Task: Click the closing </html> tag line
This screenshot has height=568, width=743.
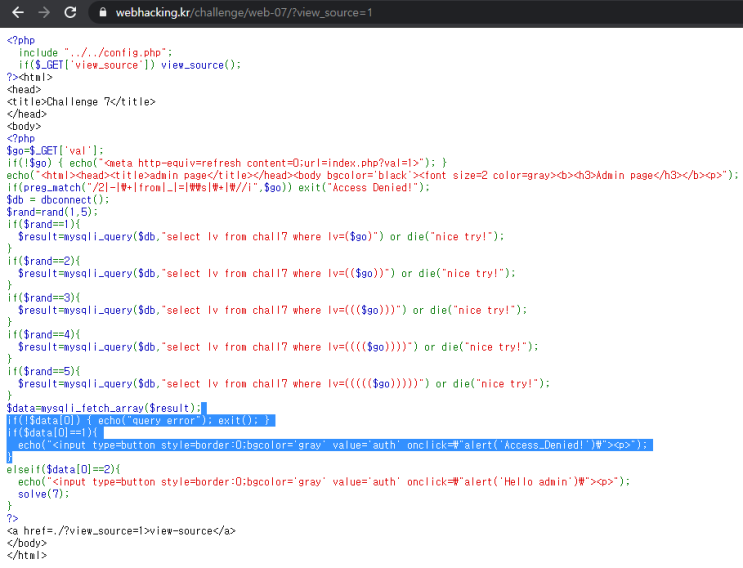Action: (x=27, y=556)
